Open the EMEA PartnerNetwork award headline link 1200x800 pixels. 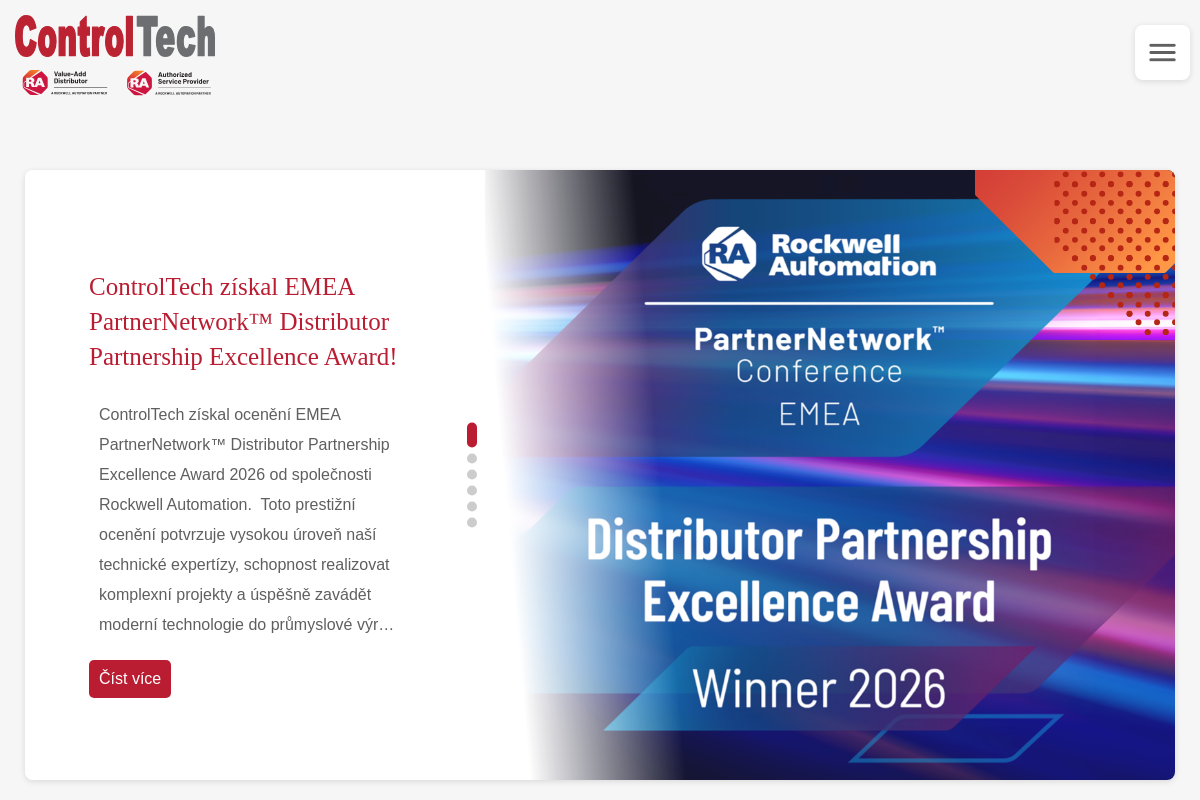(x=243, y=322)
